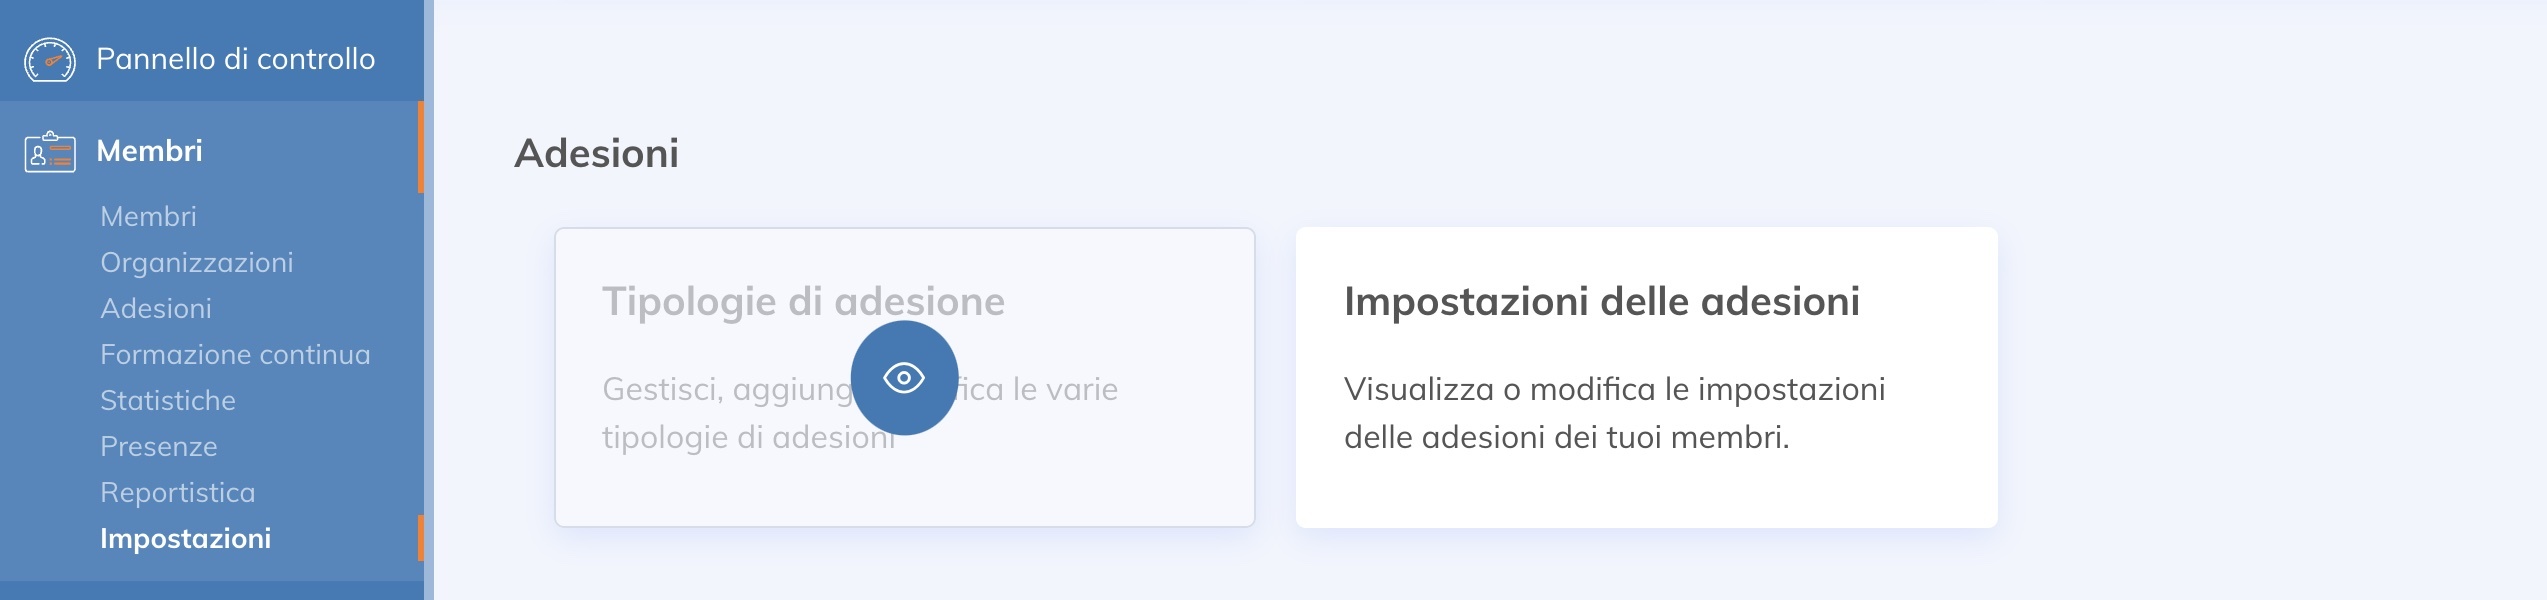Click the Adesioni page heading
The width and height of the screenshot is (2547, 600).
click(x=597, y=153)
